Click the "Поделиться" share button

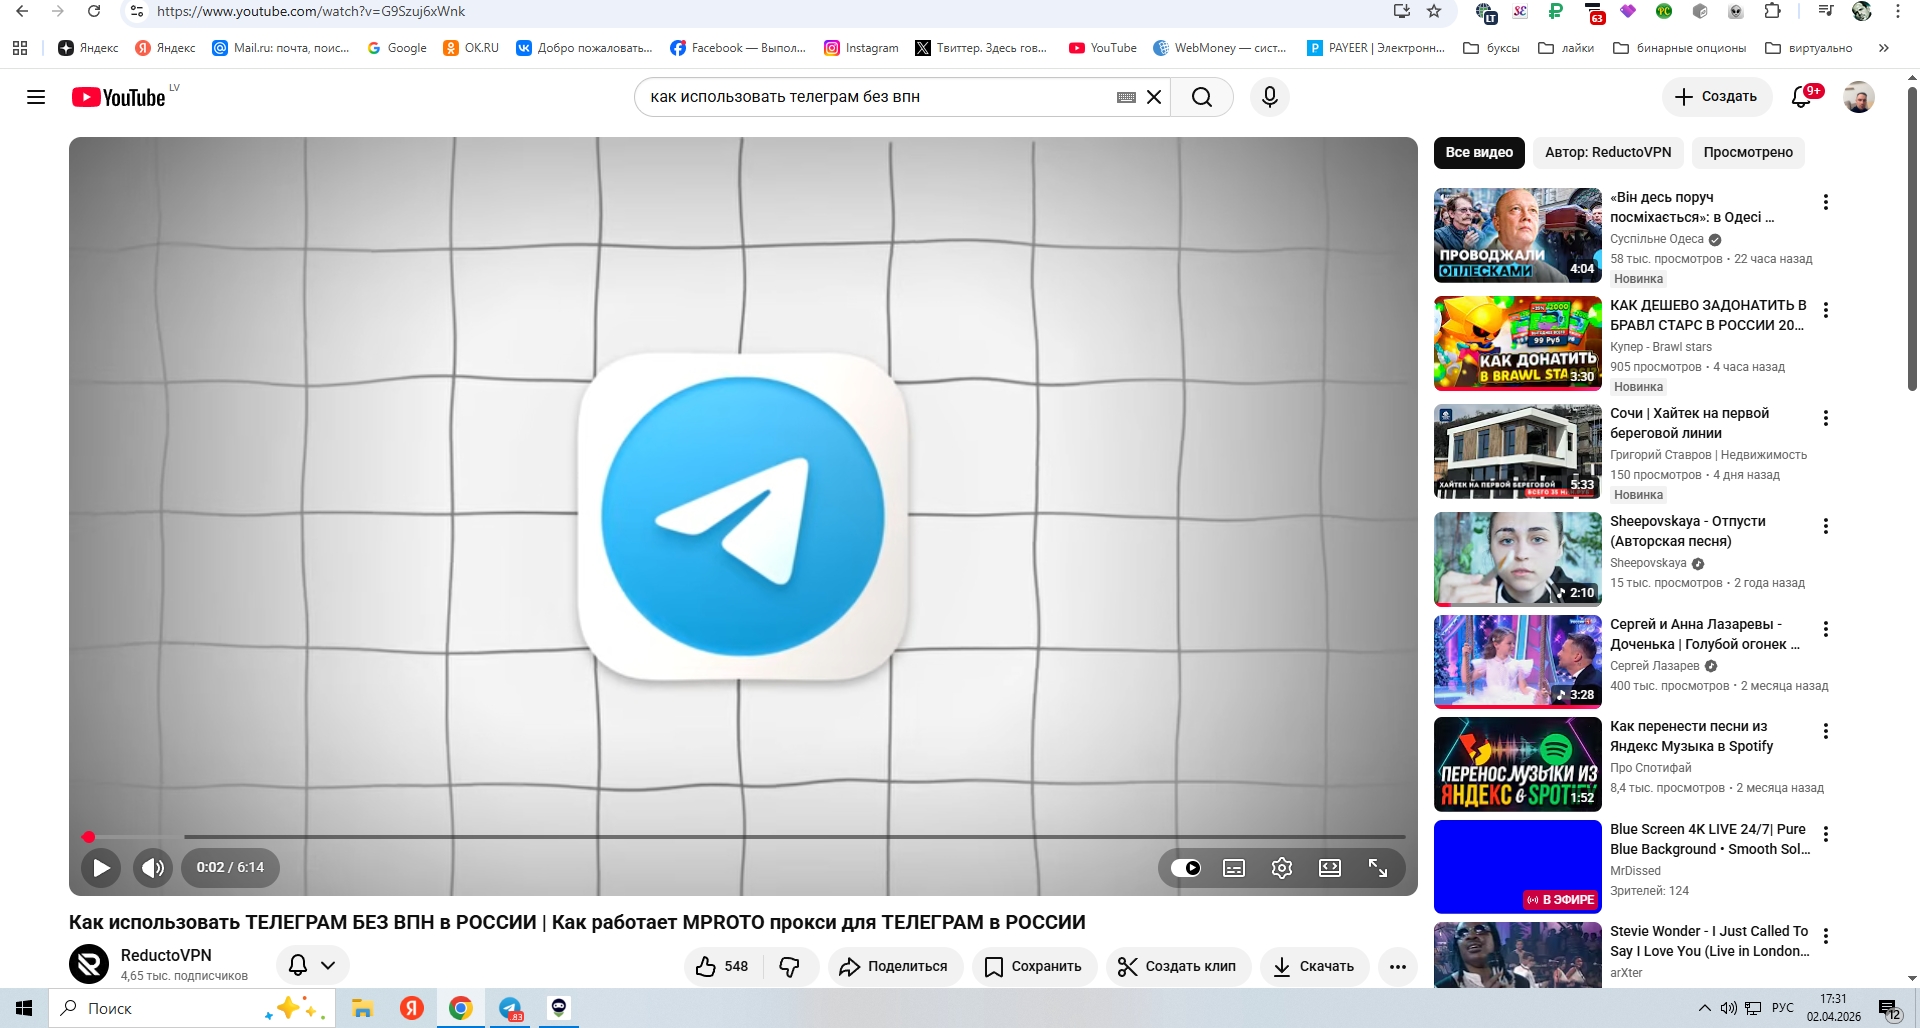[x=894, y=966]
